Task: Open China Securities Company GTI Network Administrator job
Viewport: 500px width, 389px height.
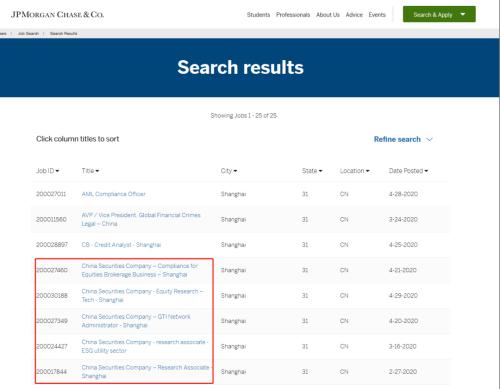Action: tap(136, 321)
